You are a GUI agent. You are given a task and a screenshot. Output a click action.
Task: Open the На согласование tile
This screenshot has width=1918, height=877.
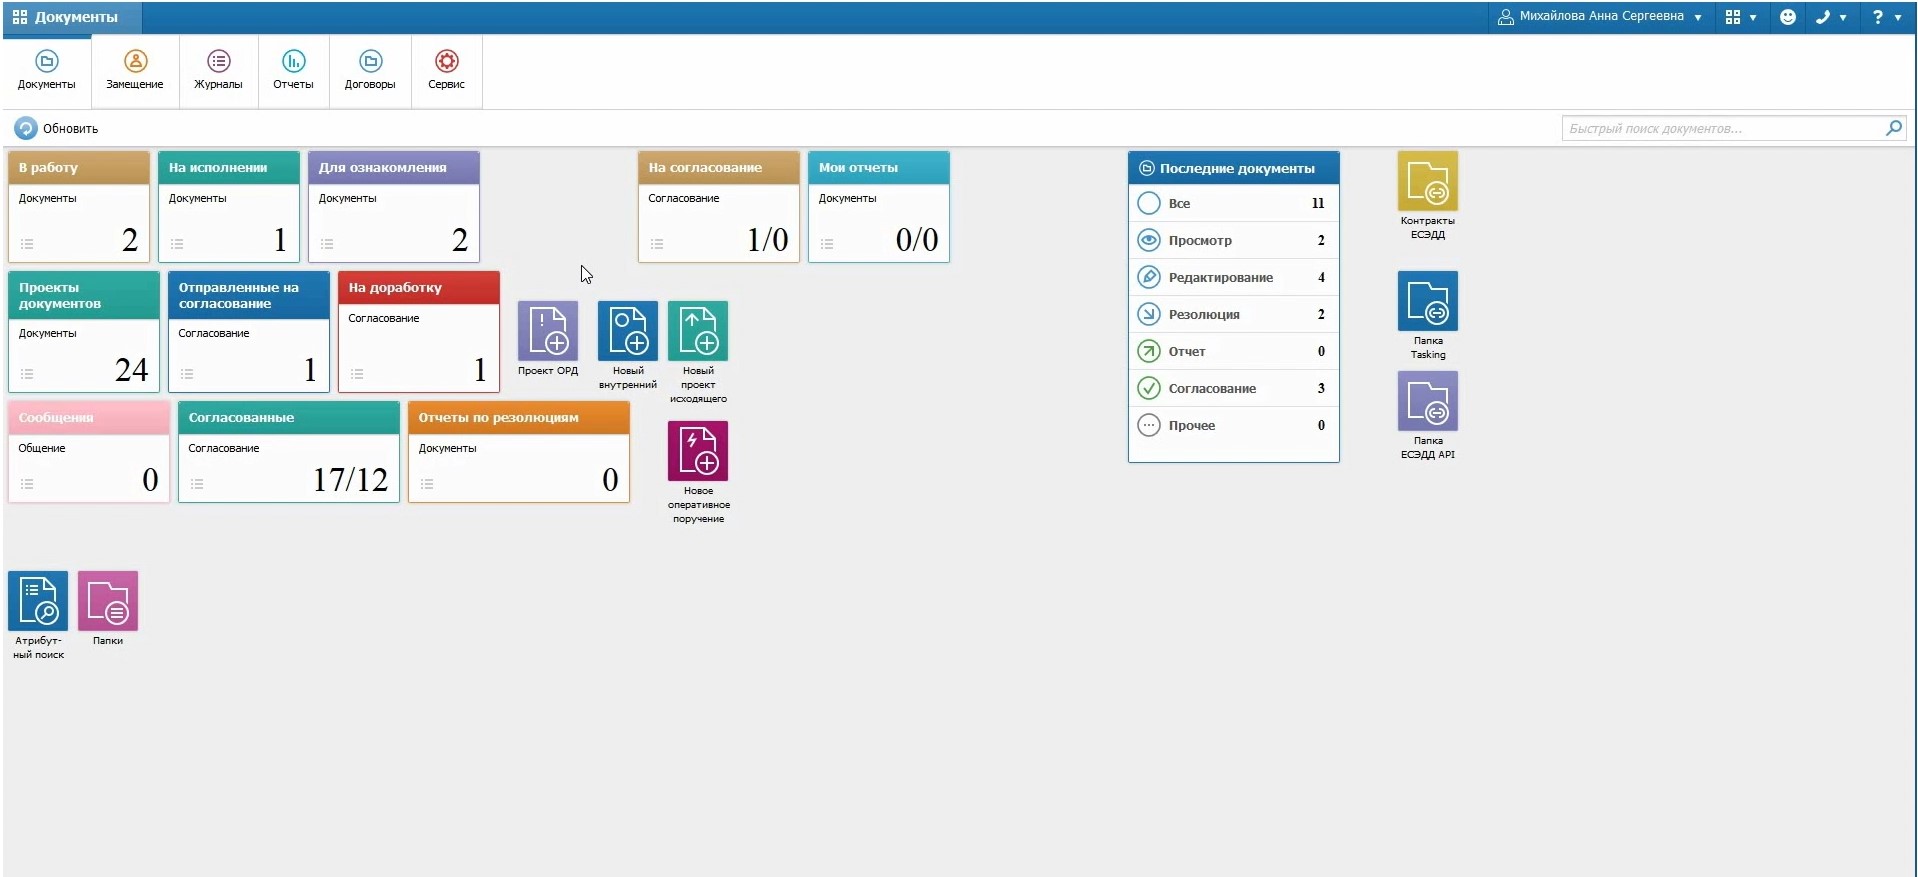pos(719,207)
